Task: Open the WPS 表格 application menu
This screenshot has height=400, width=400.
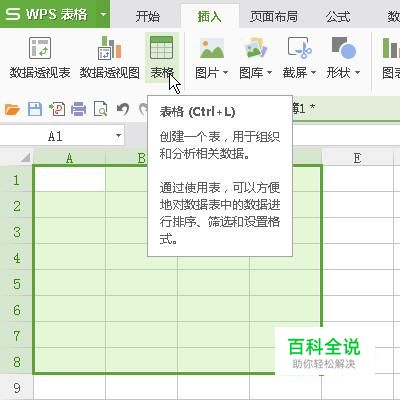Action: 47,14
